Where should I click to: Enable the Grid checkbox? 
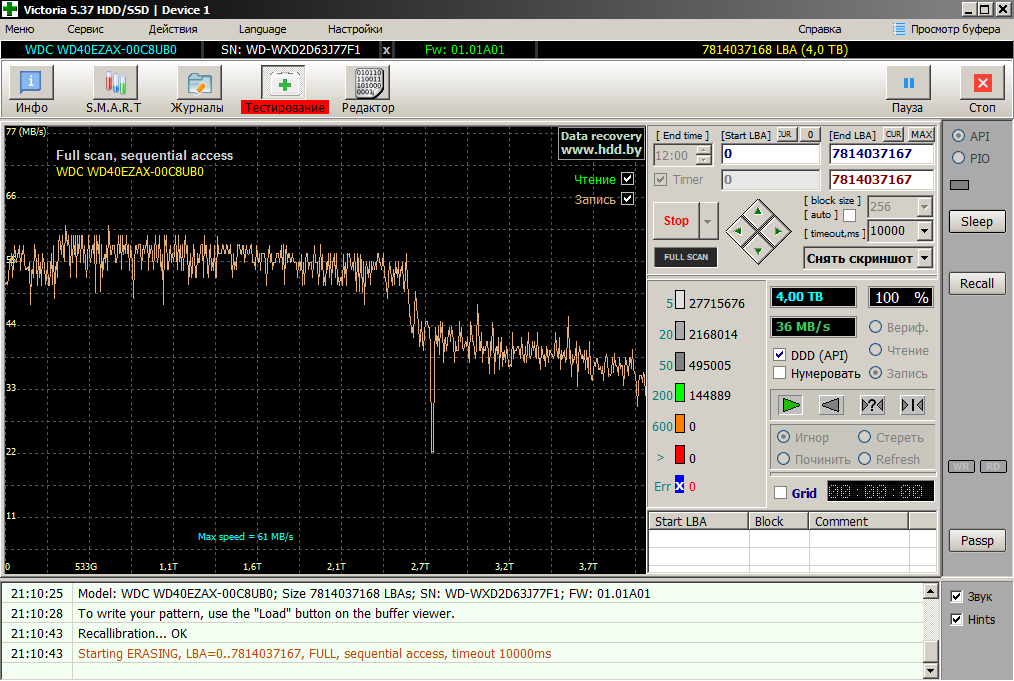[780, 493]
